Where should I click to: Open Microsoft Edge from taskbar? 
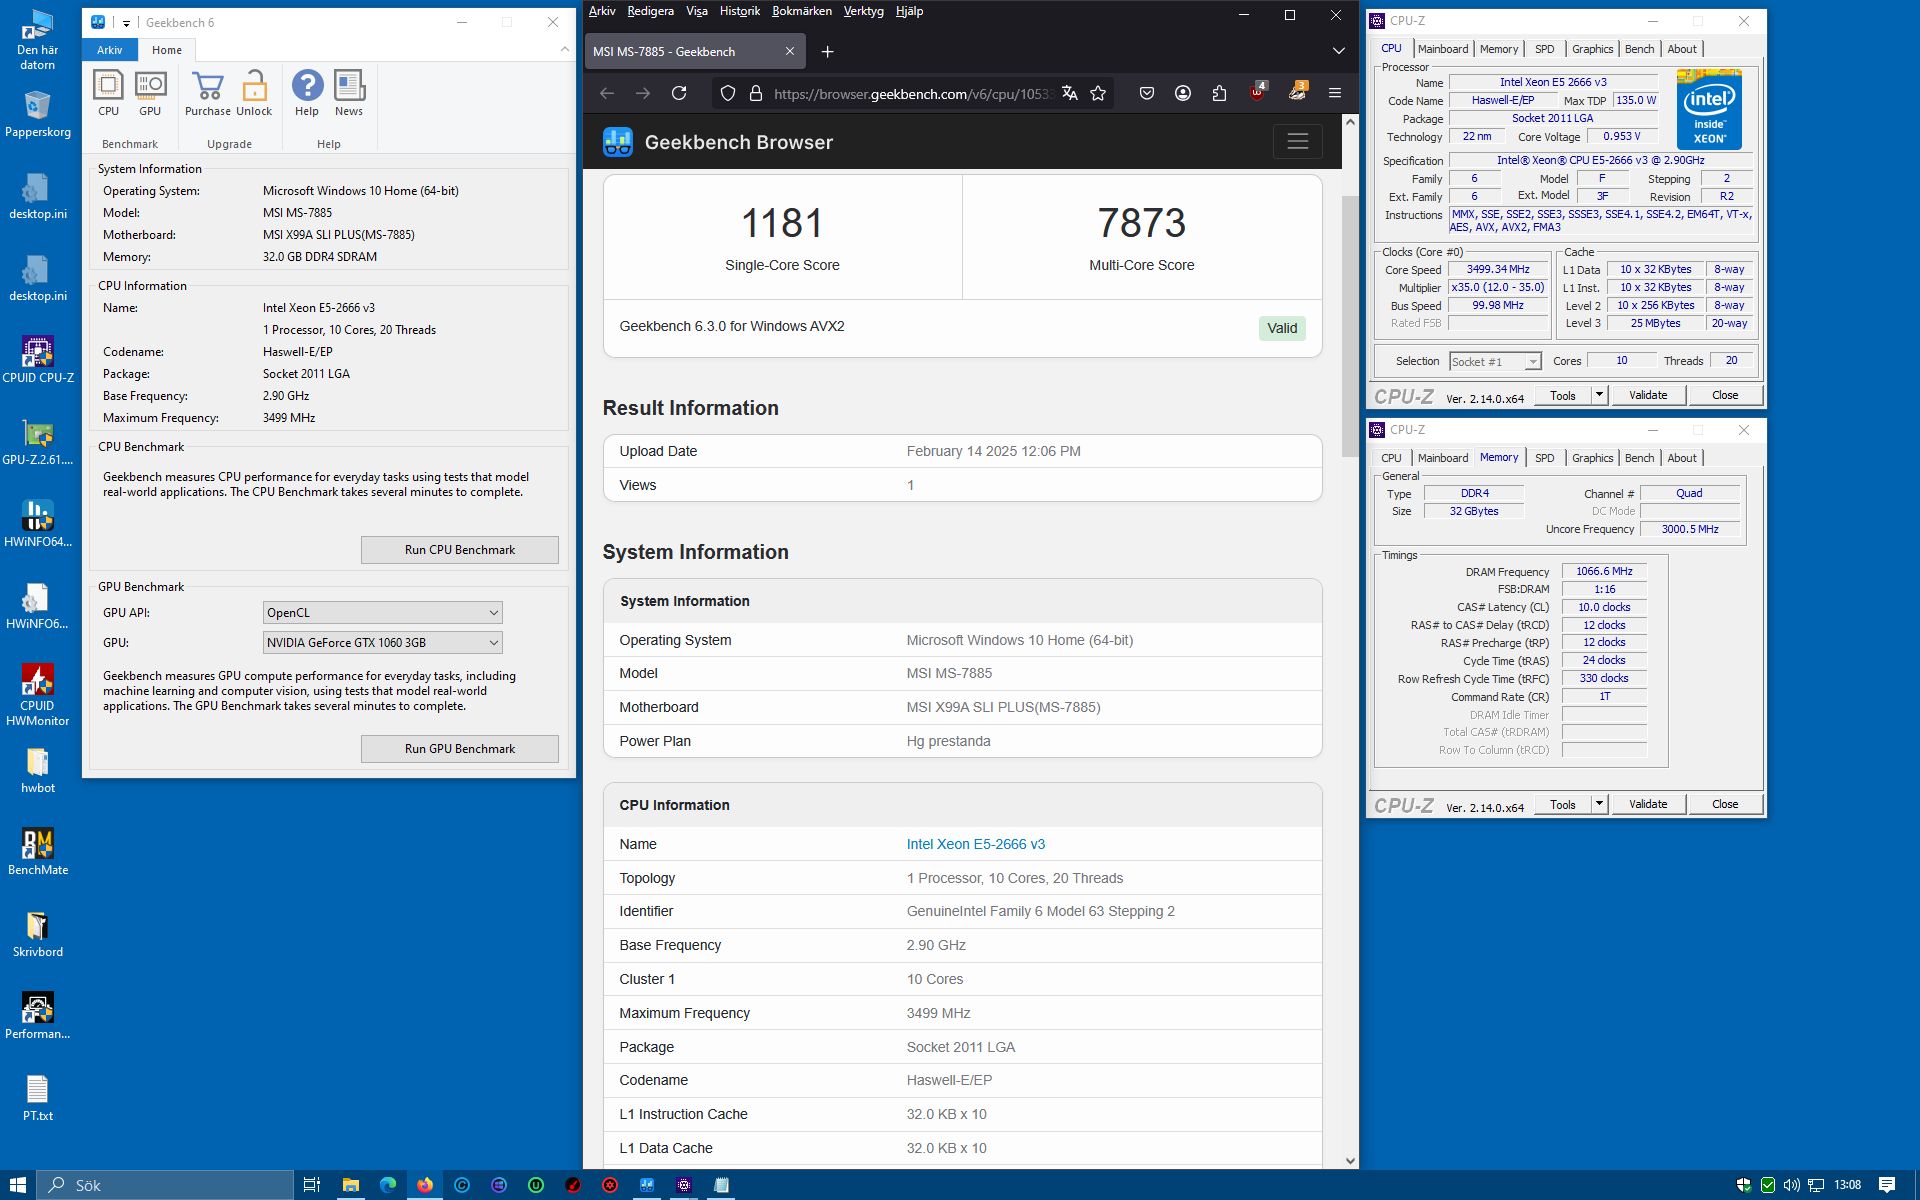[x=388, y=1185]
